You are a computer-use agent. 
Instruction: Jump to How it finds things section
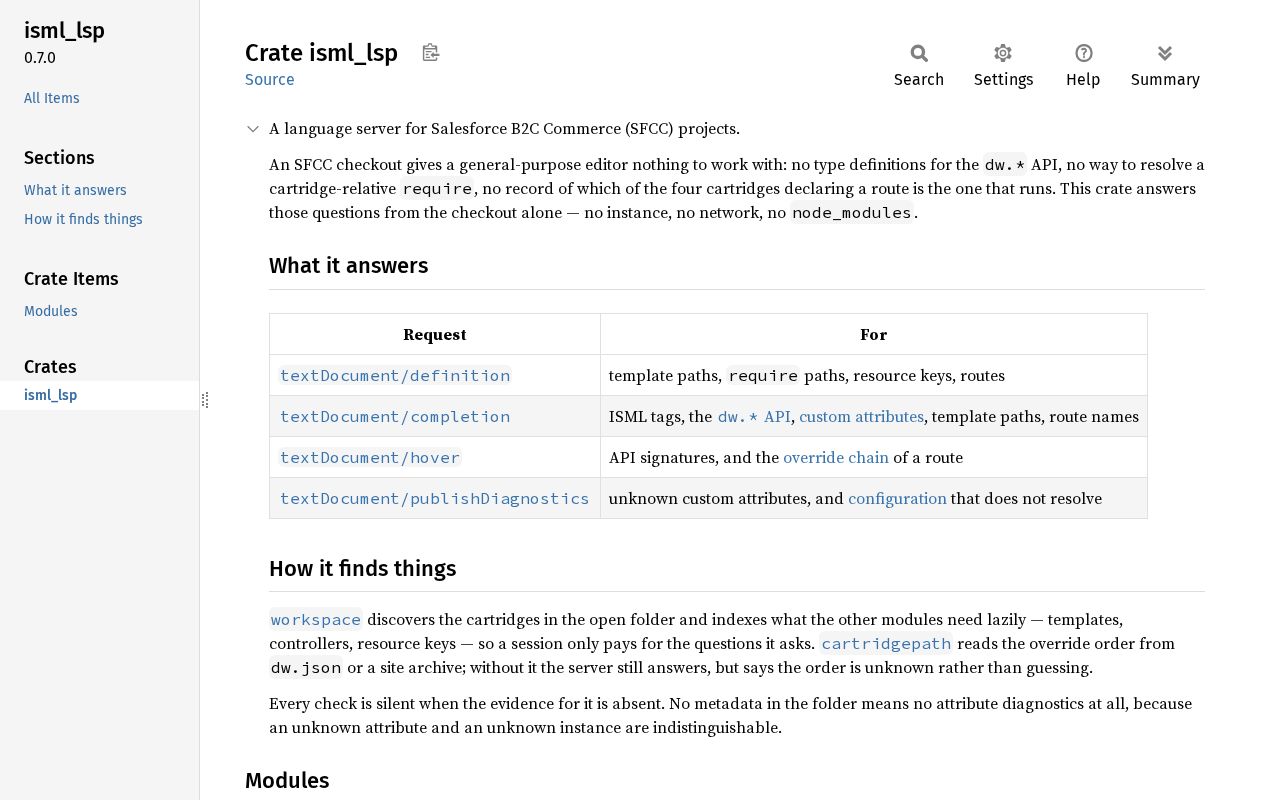click(83, 219)
